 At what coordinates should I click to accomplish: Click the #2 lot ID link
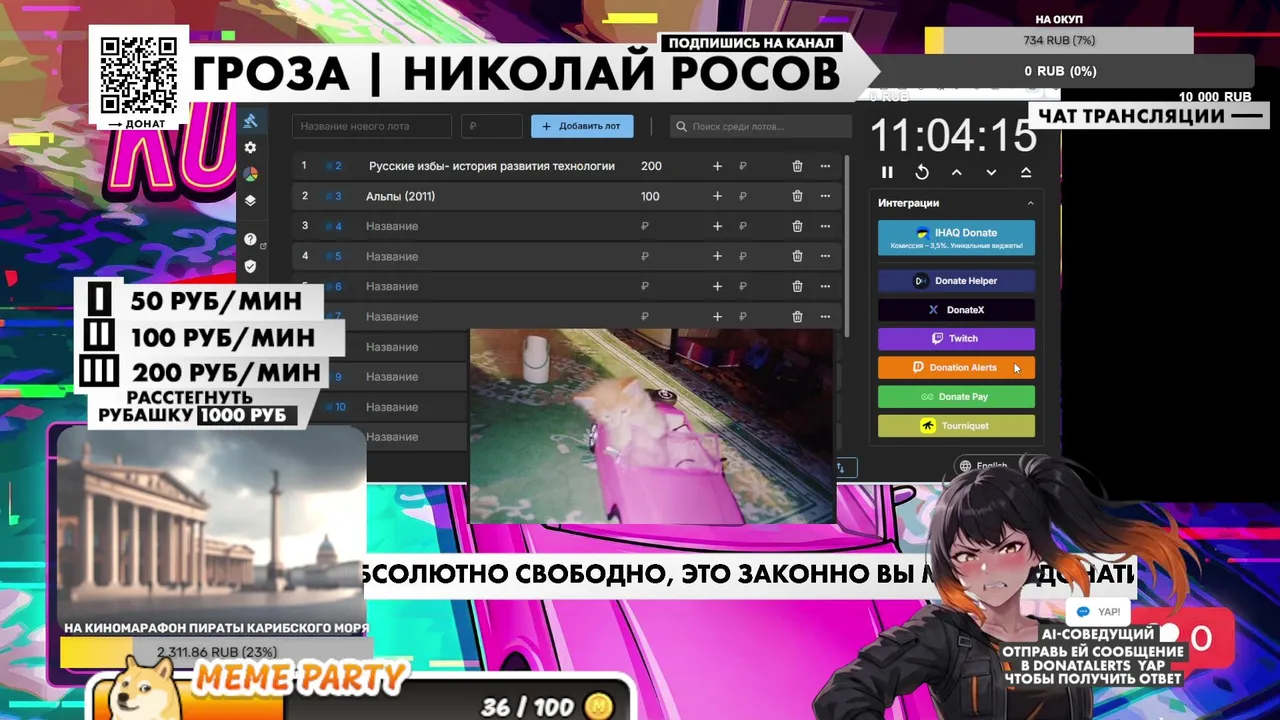coord(334,166)
